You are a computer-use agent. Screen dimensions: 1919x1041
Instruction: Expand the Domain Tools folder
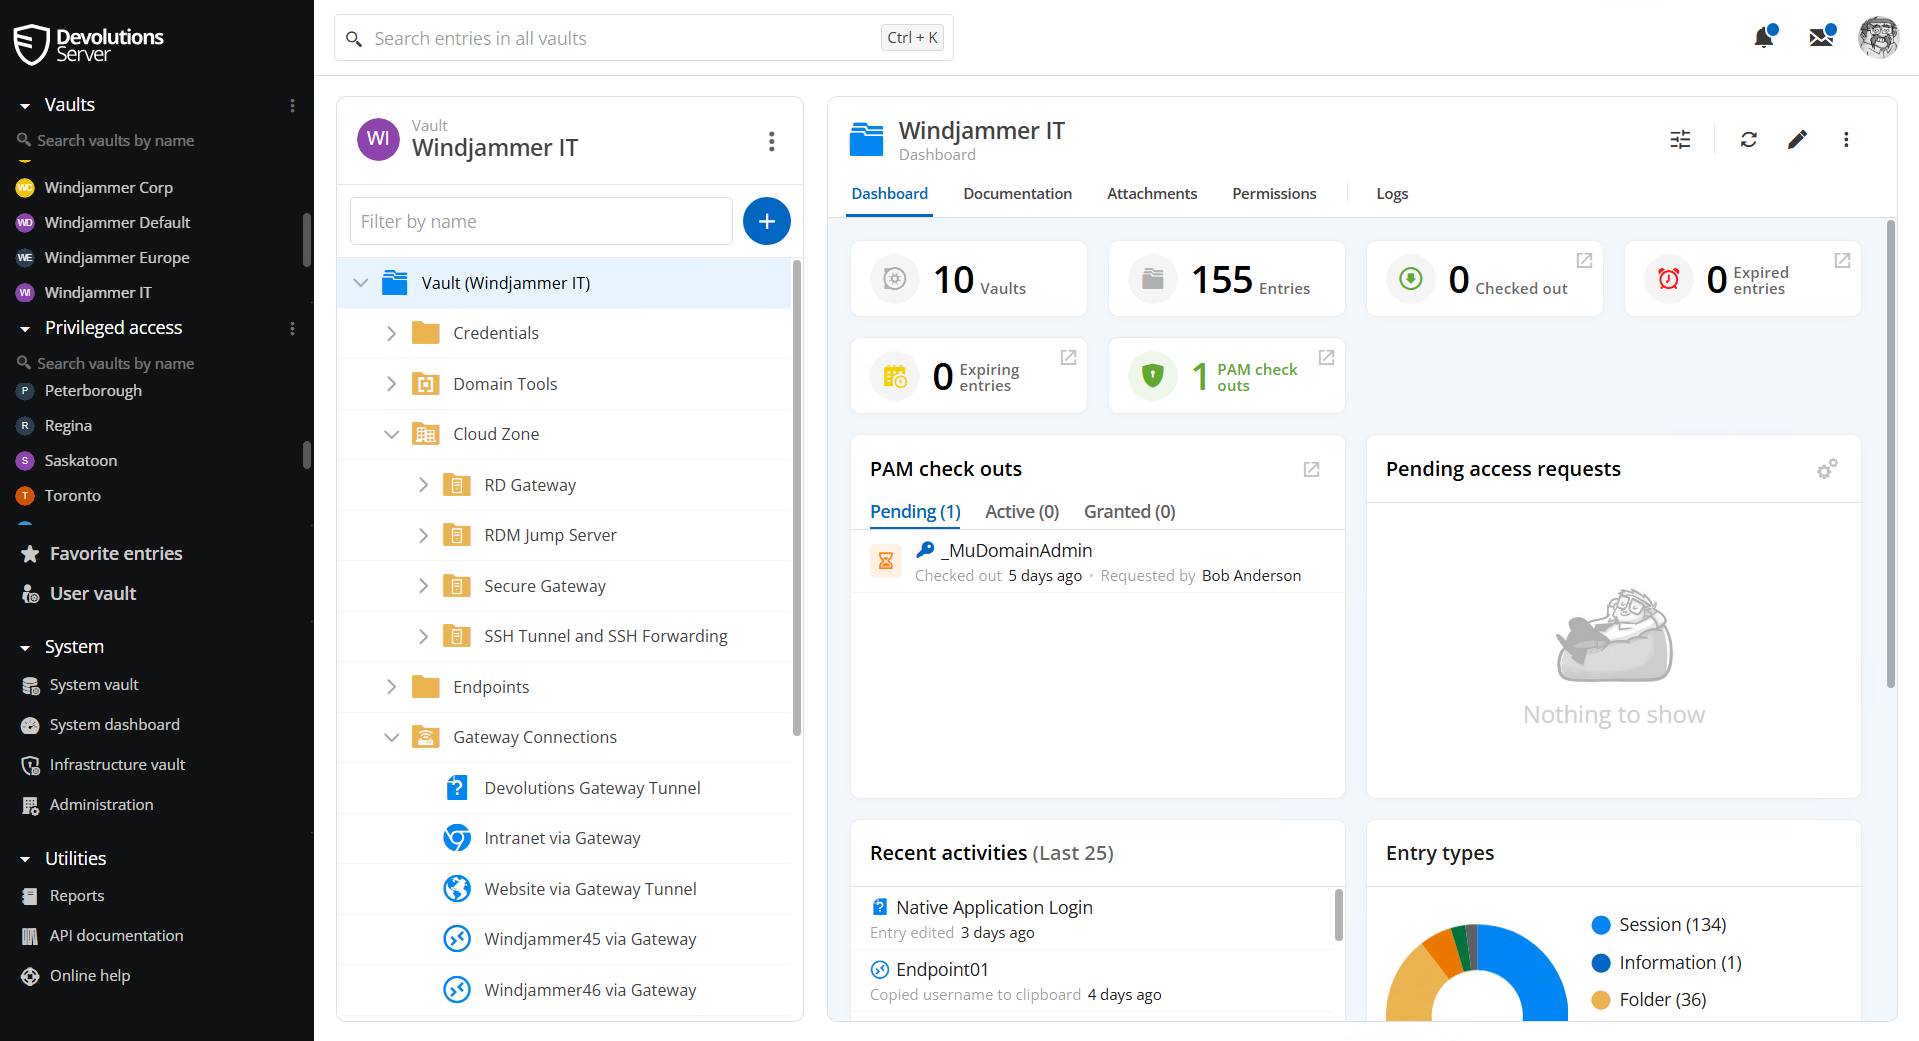point(391,384)
